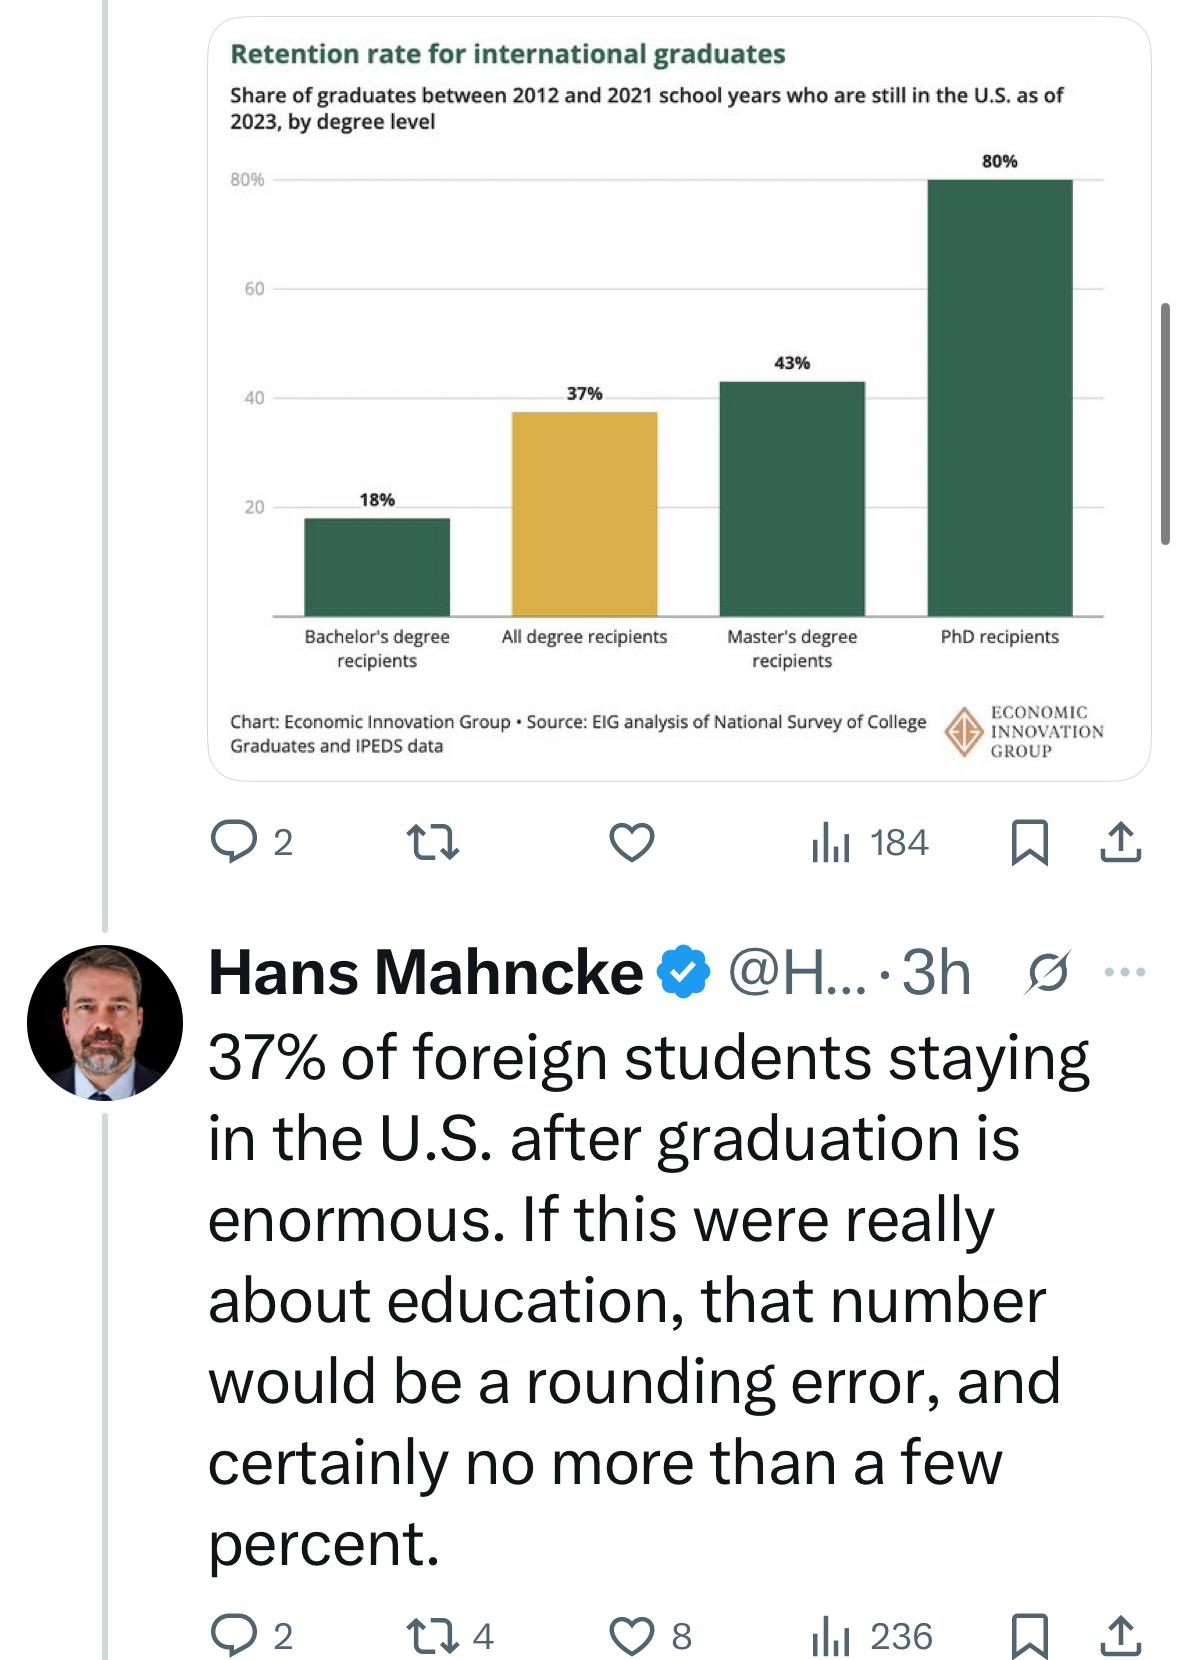Like the tweet with the retention chart
This screenshot has width=1179, height=1660.
coord(632,843)
